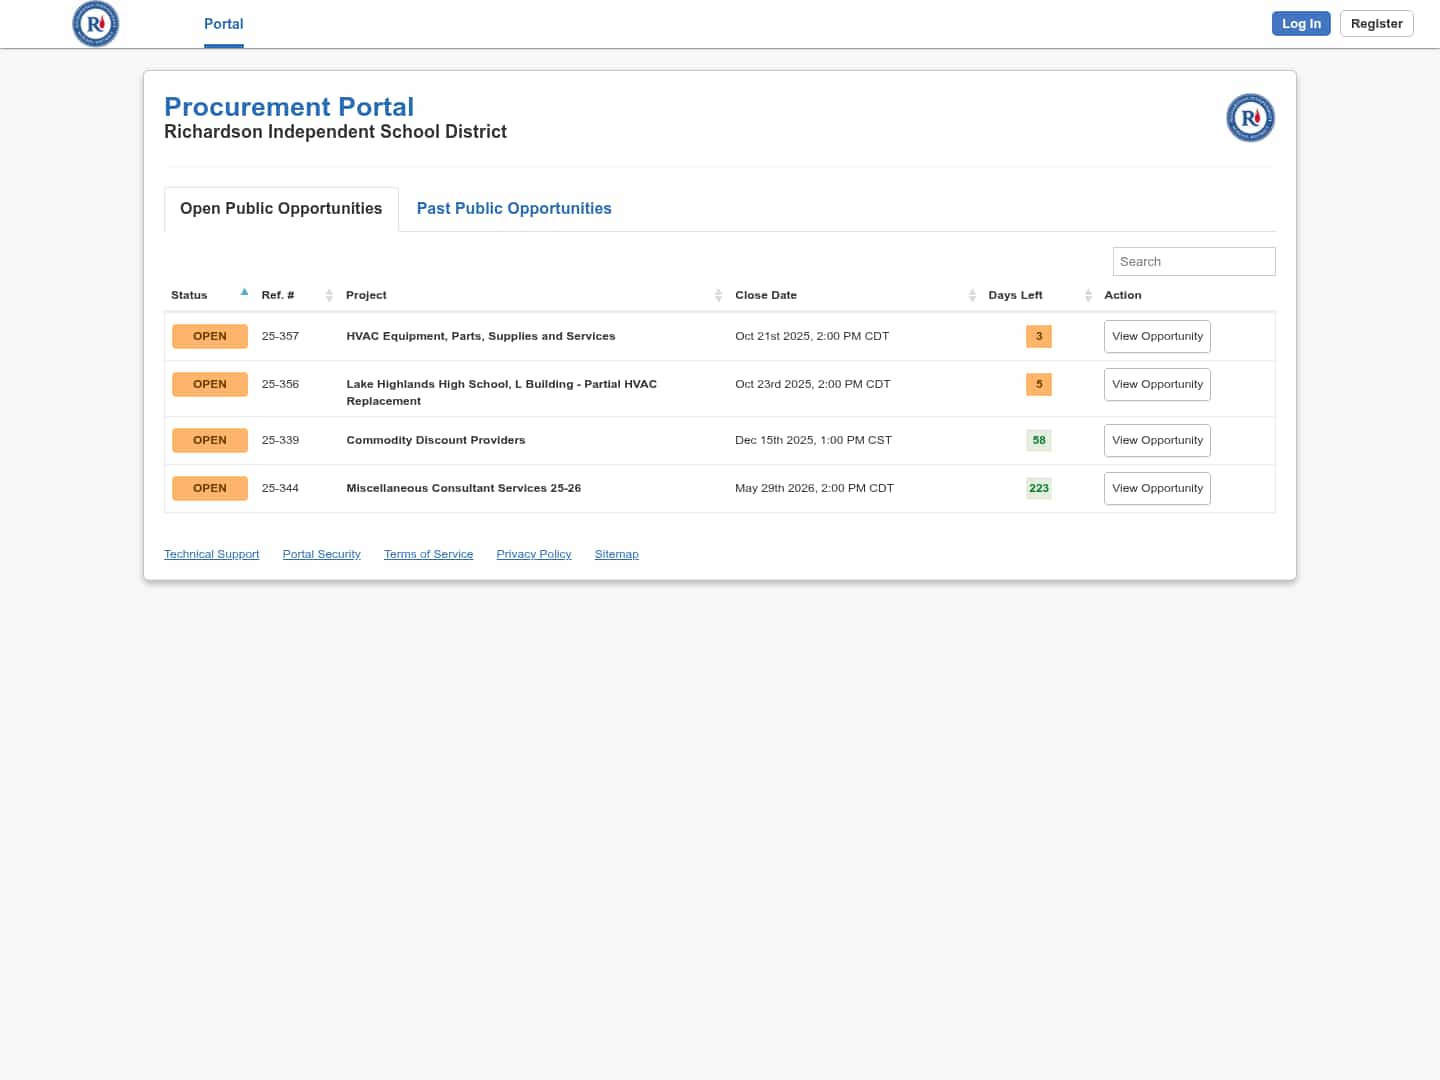View the Miscellaneous Consultant Services opportunity
The image size is (1440, 1080).
1157,488
